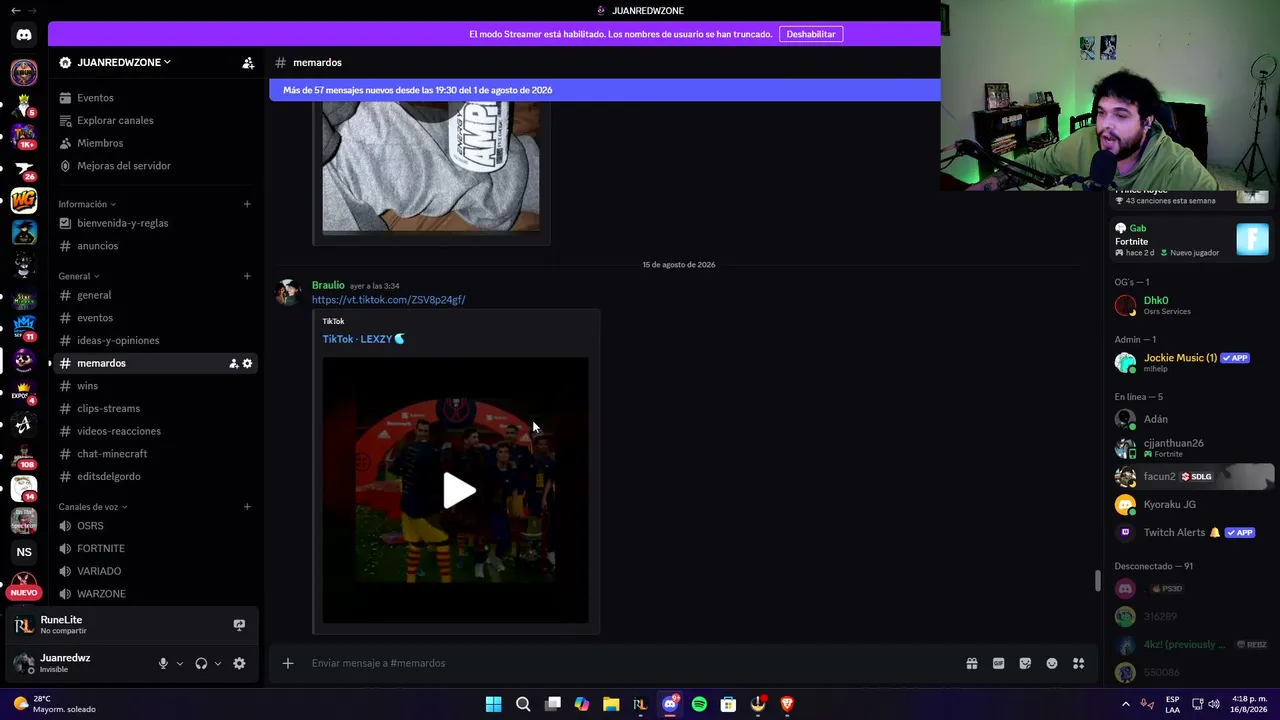Open audio output options dropdown
1280x720 pixels.
218,663
